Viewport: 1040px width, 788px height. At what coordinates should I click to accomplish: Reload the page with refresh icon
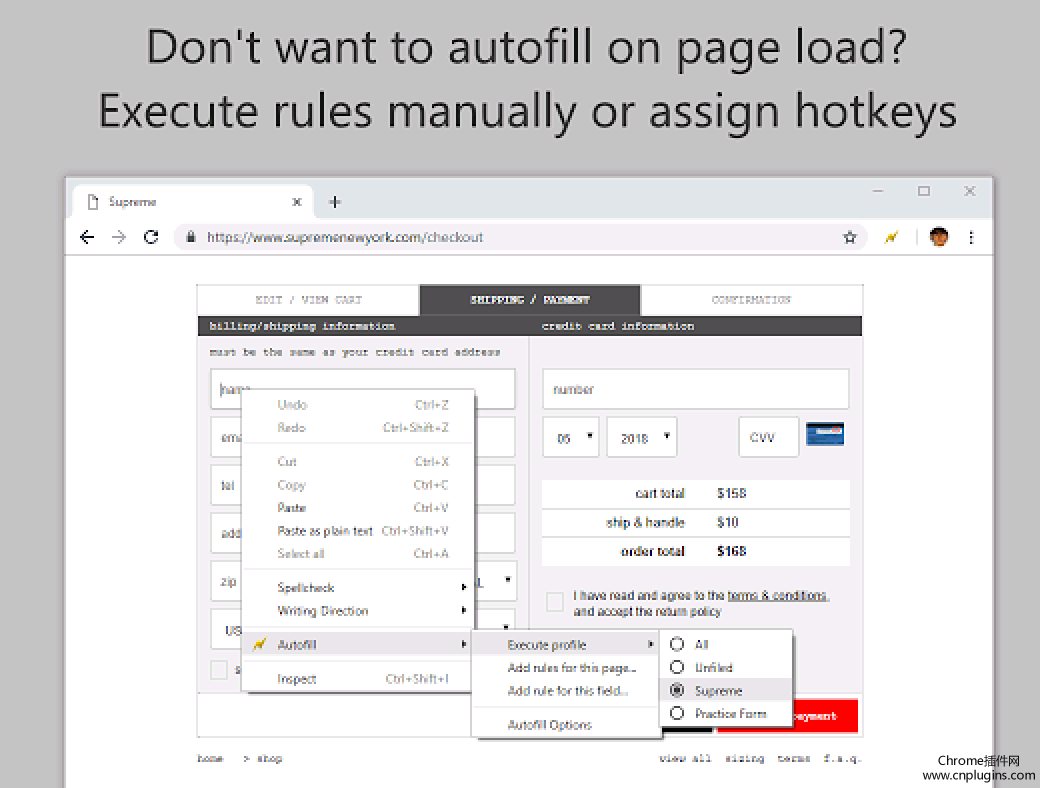pyautogui.click(x=151, y=237)
